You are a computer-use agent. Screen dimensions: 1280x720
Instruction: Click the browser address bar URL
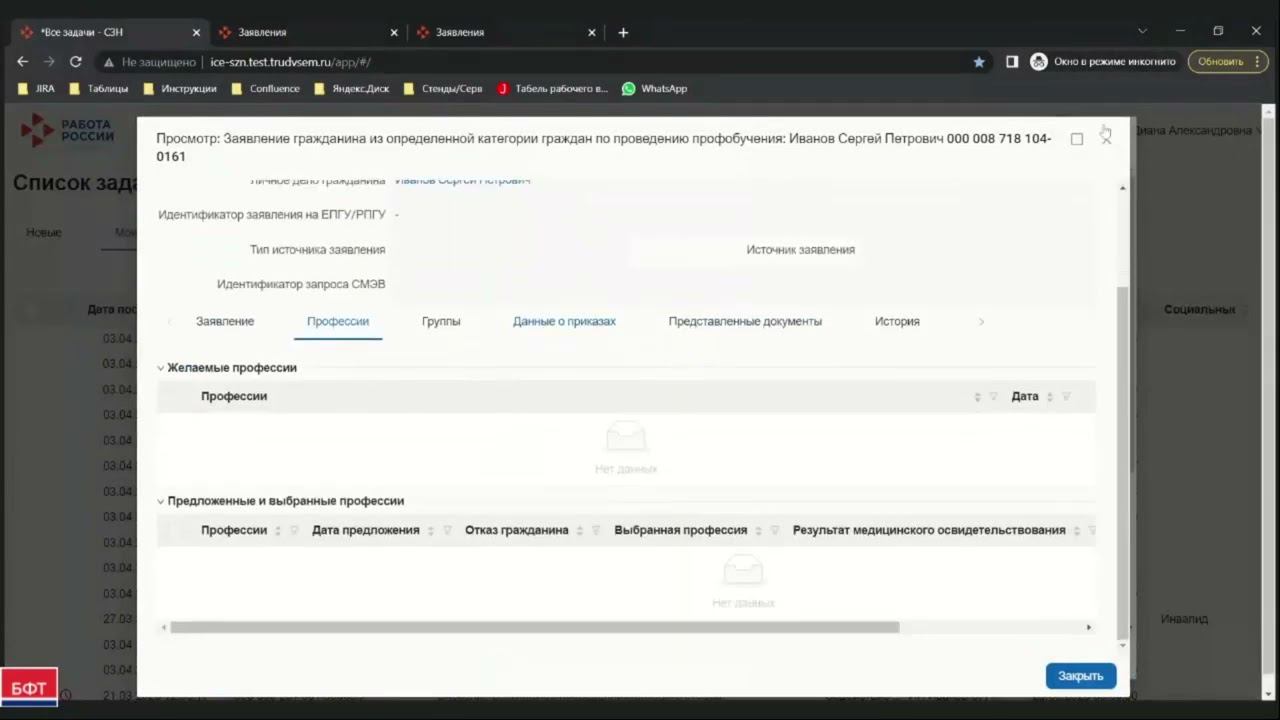point(290,62)
